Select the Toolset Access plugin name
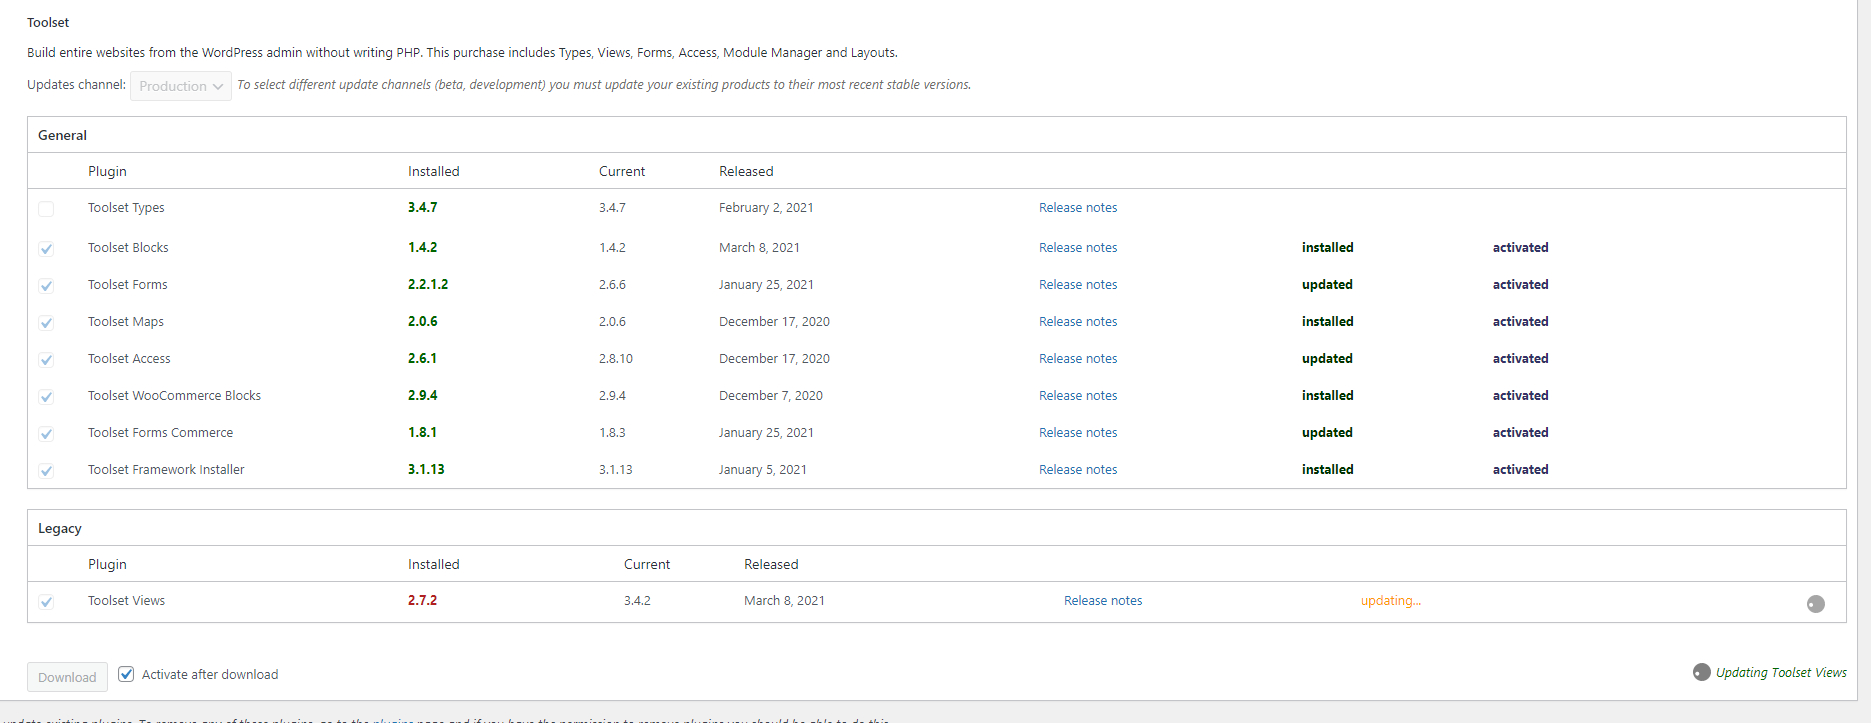1871x723 pixels. point(129,359)
